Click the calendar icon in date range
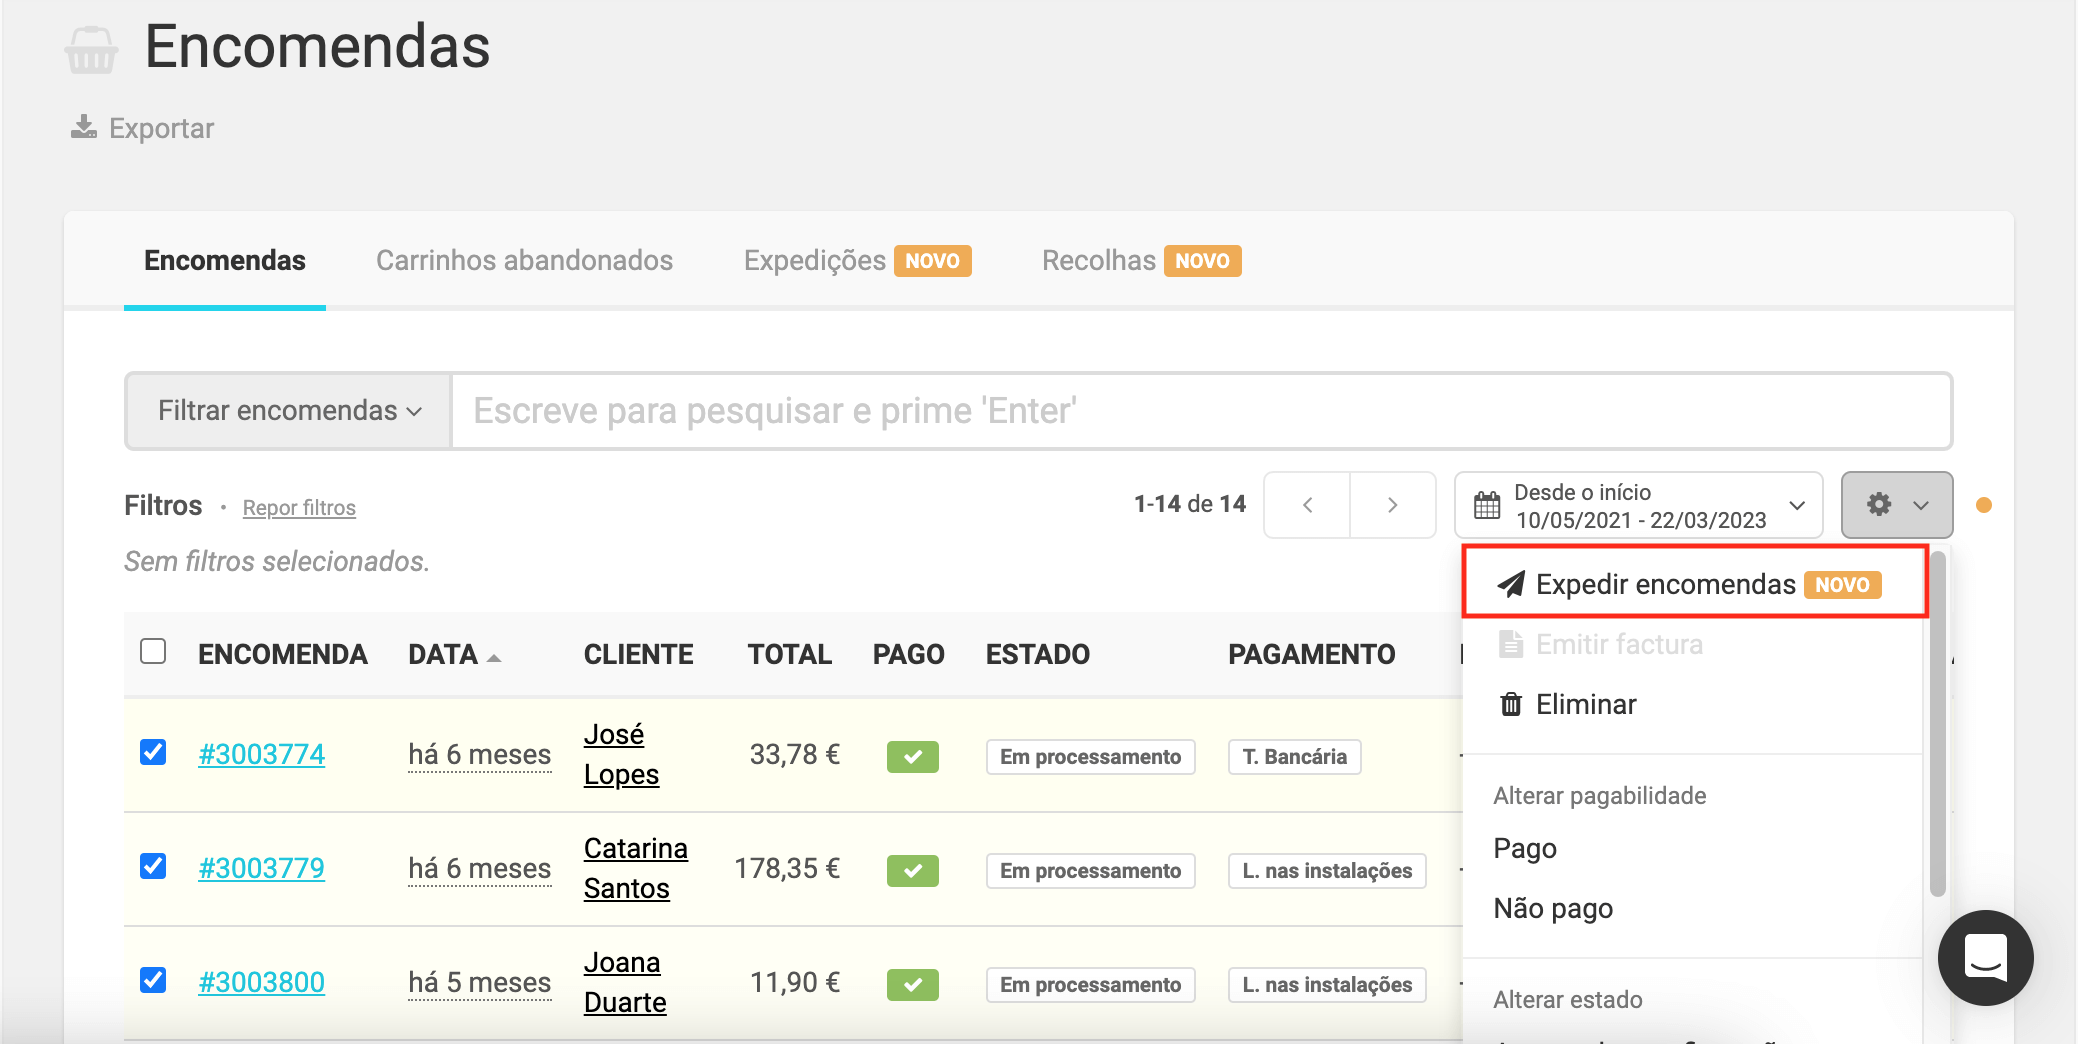This screenshot has width=2078, height=1044. 1487,506
